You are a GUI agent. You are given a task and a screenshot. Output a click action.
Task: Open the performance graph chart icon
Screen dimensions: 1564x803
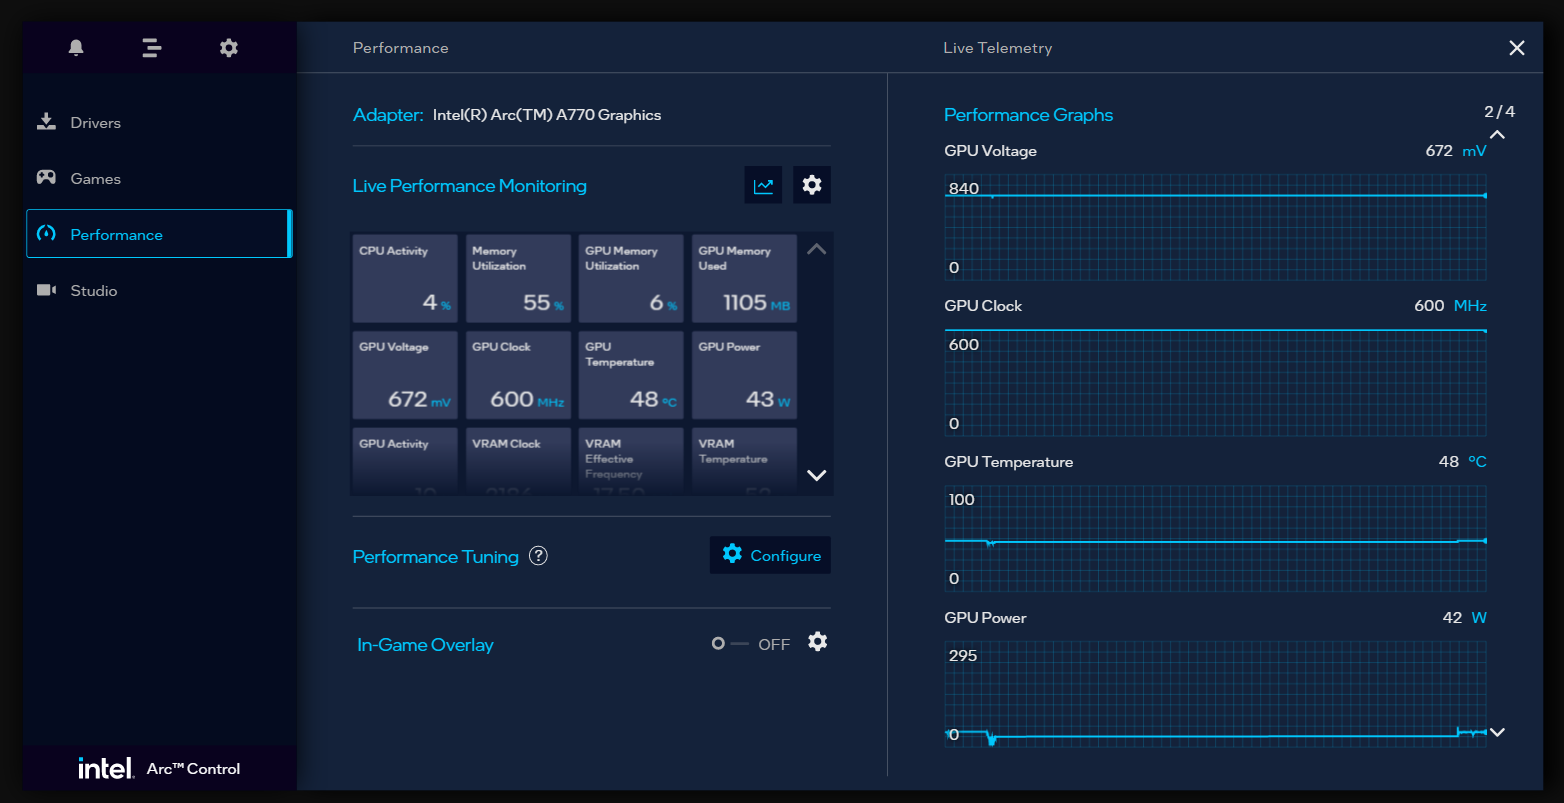(763, 184)
